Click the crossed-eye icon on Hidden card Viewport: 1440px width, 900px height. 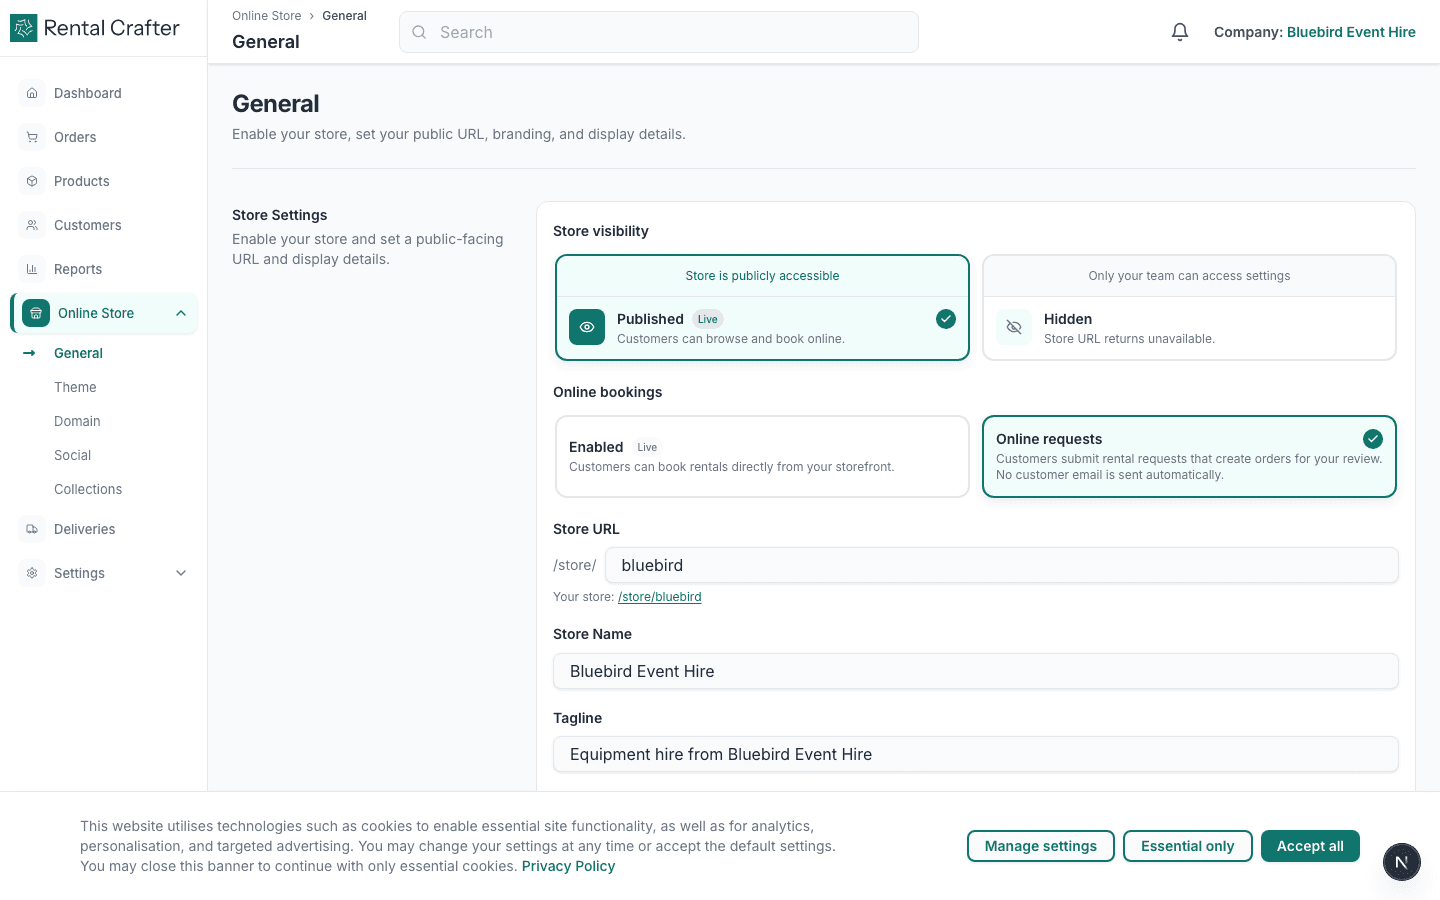coord(1014,327)
